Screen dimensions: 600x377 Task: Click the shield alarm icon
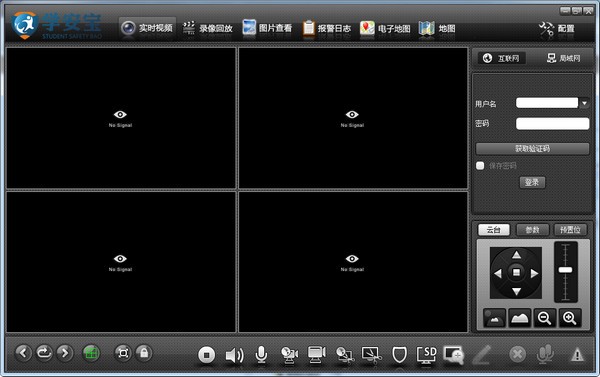click(x=399, y=355)
